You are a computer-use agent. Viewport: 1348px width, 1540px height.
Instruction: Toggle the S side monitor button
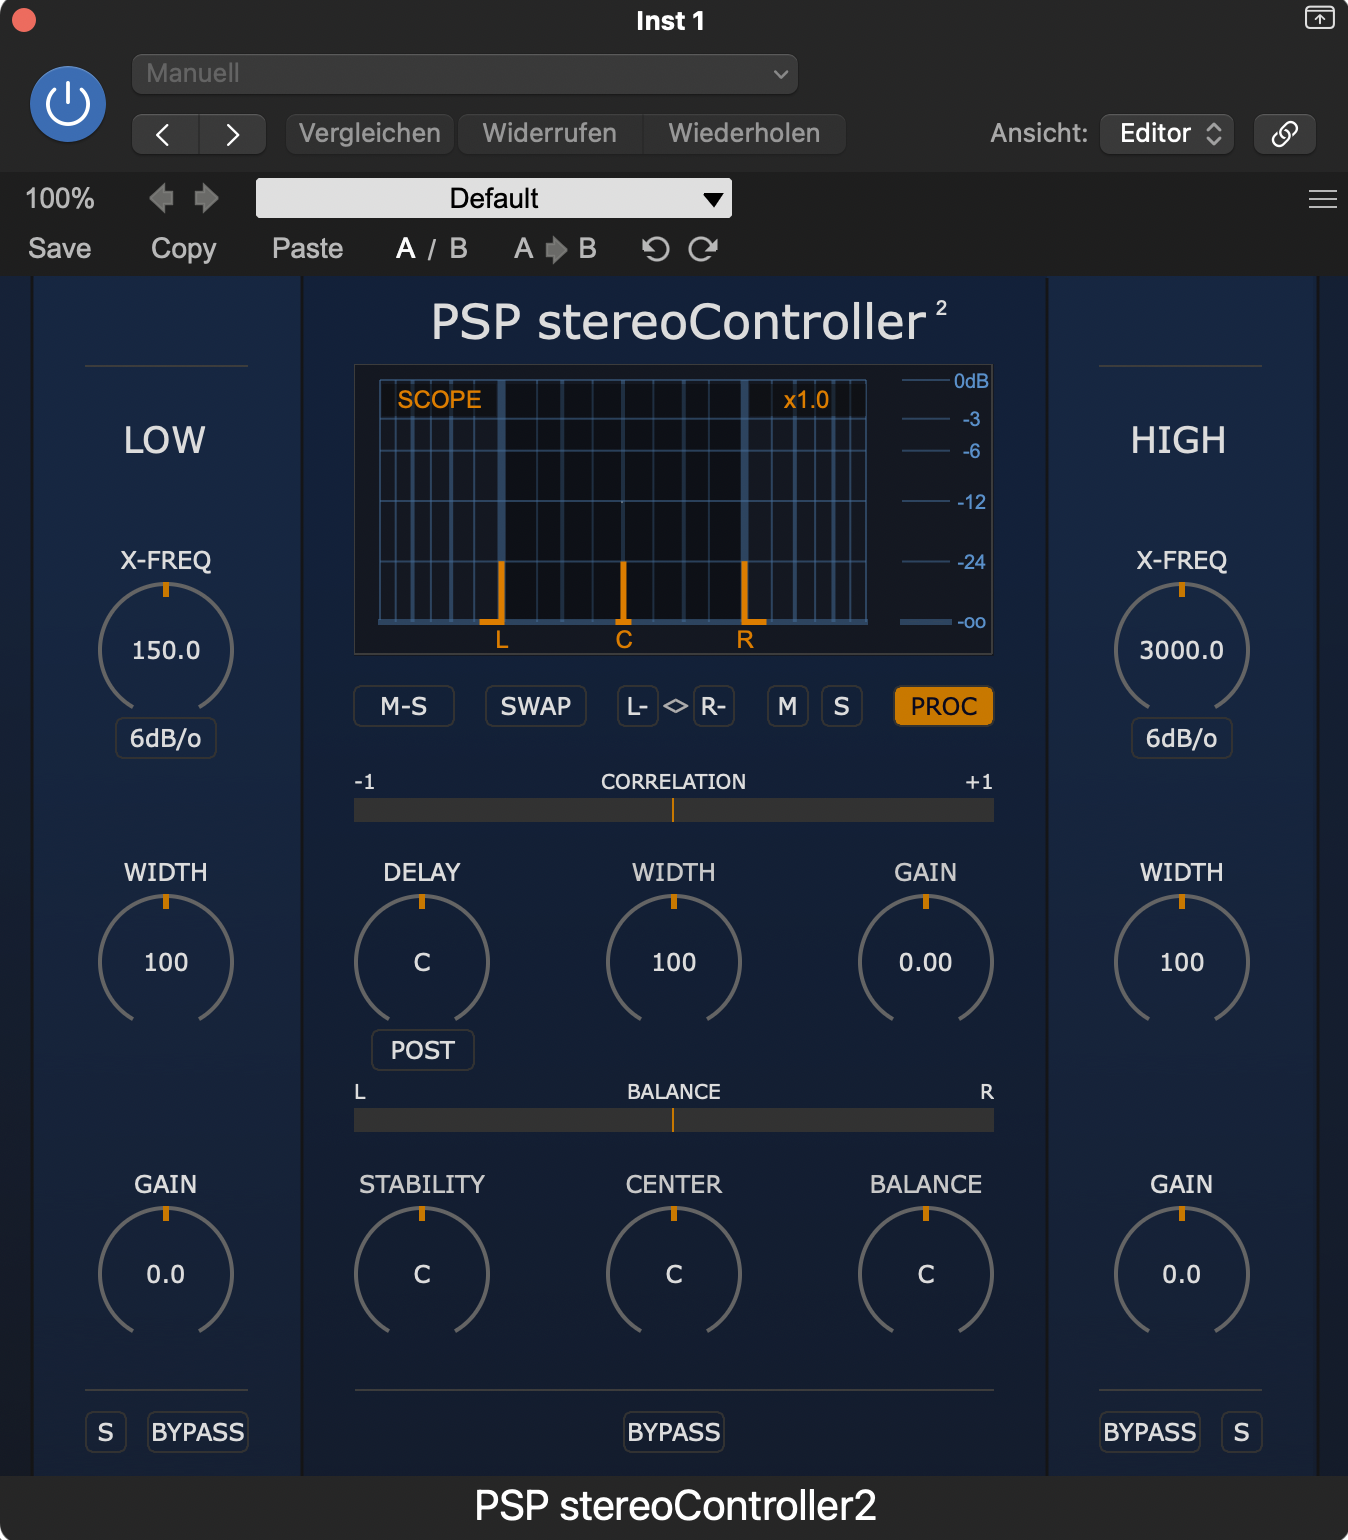pyautogui.click(x=842, y=706)
